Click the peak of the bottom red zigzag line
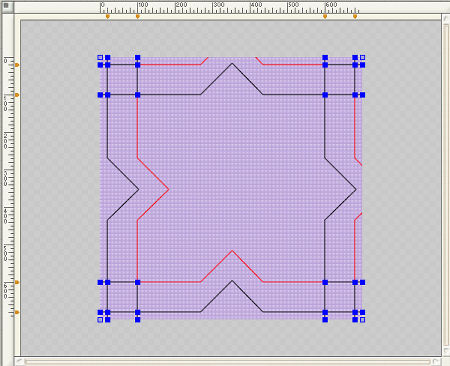 pyautogui.click(x=232, y=251)
